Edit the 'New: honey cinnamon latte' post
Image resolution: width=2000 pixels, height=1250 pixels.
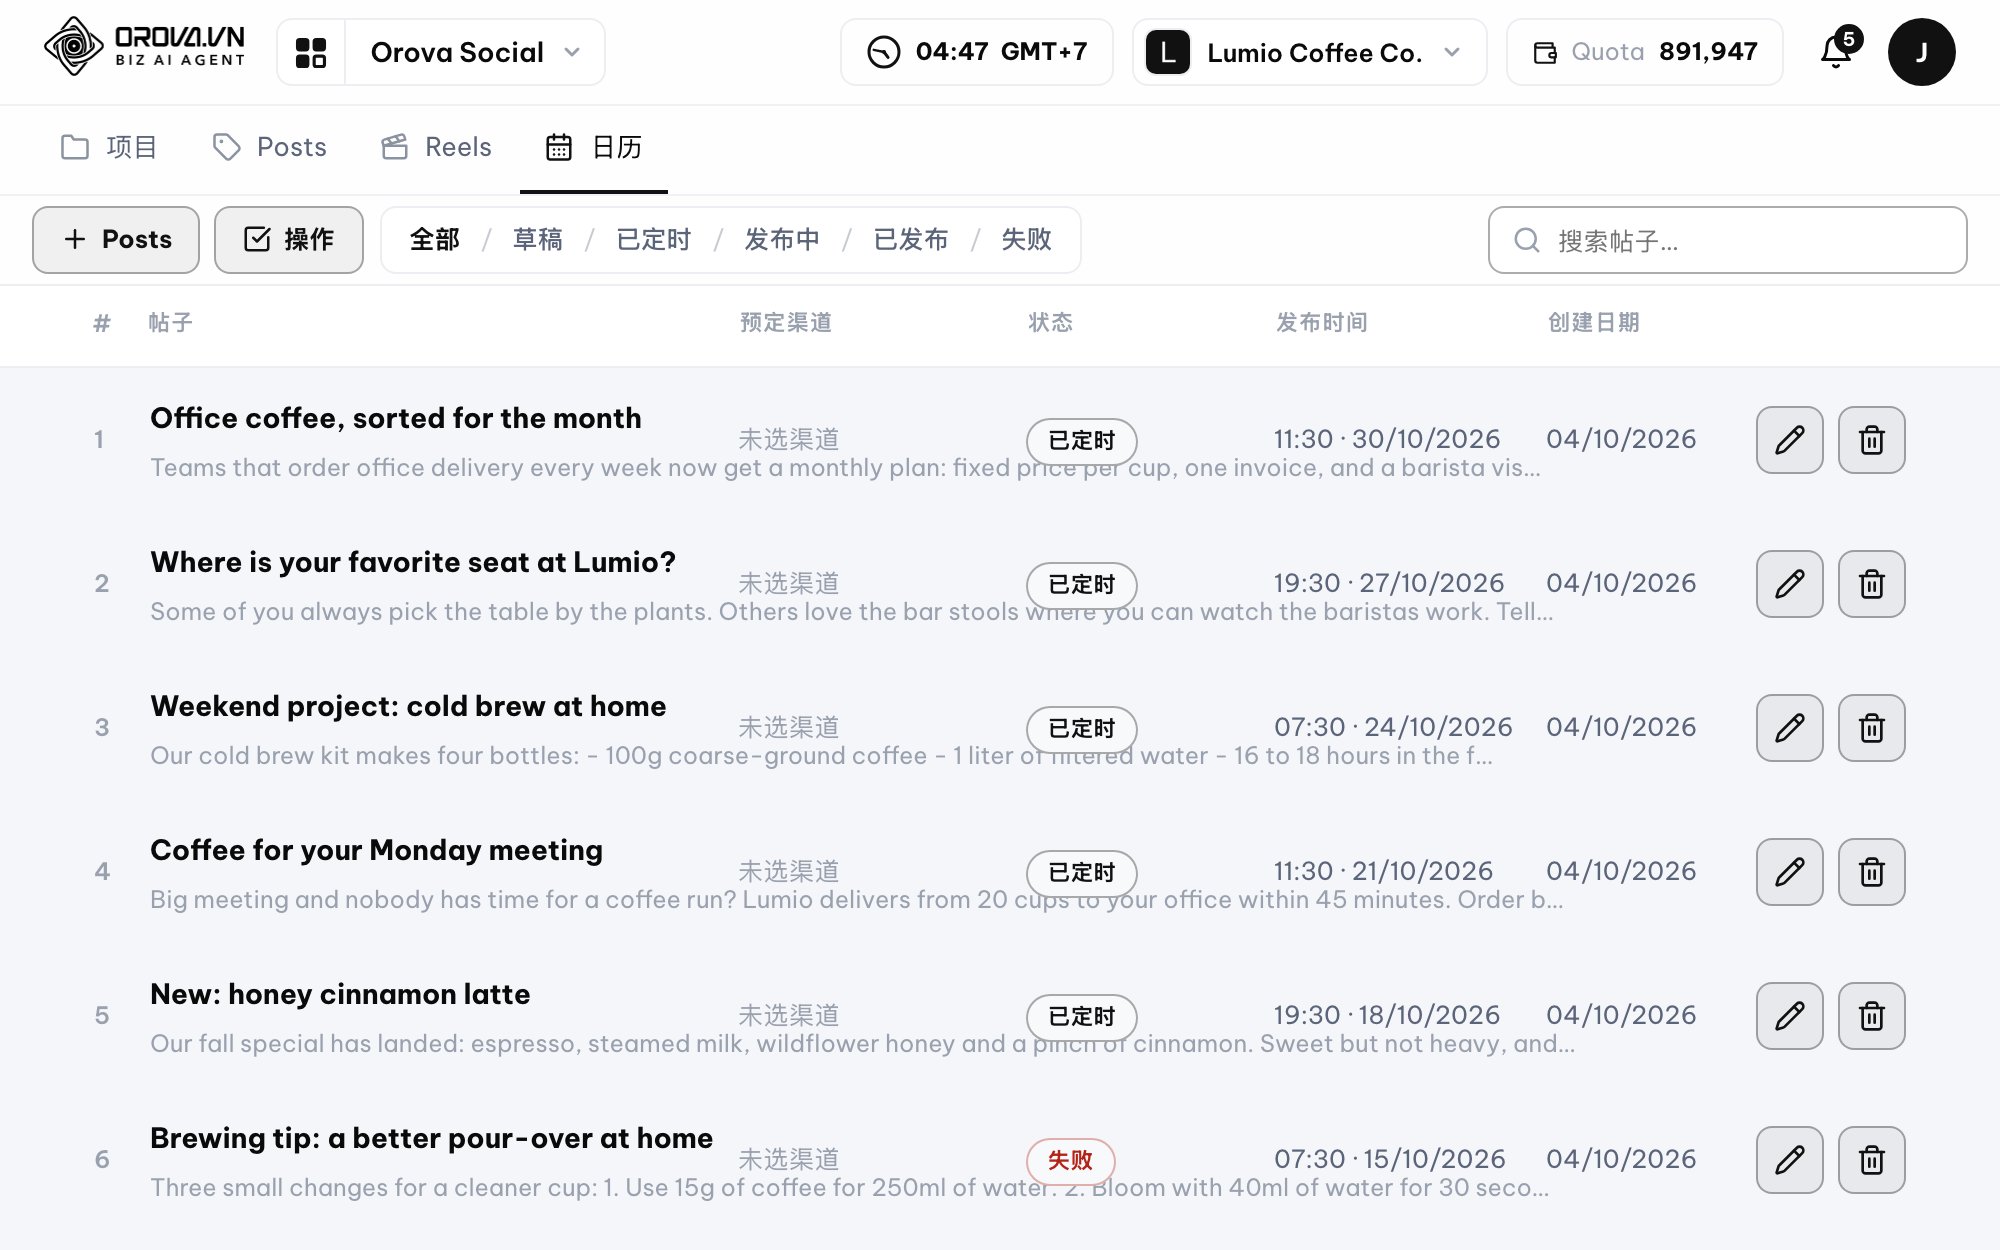(1790, 1016)
